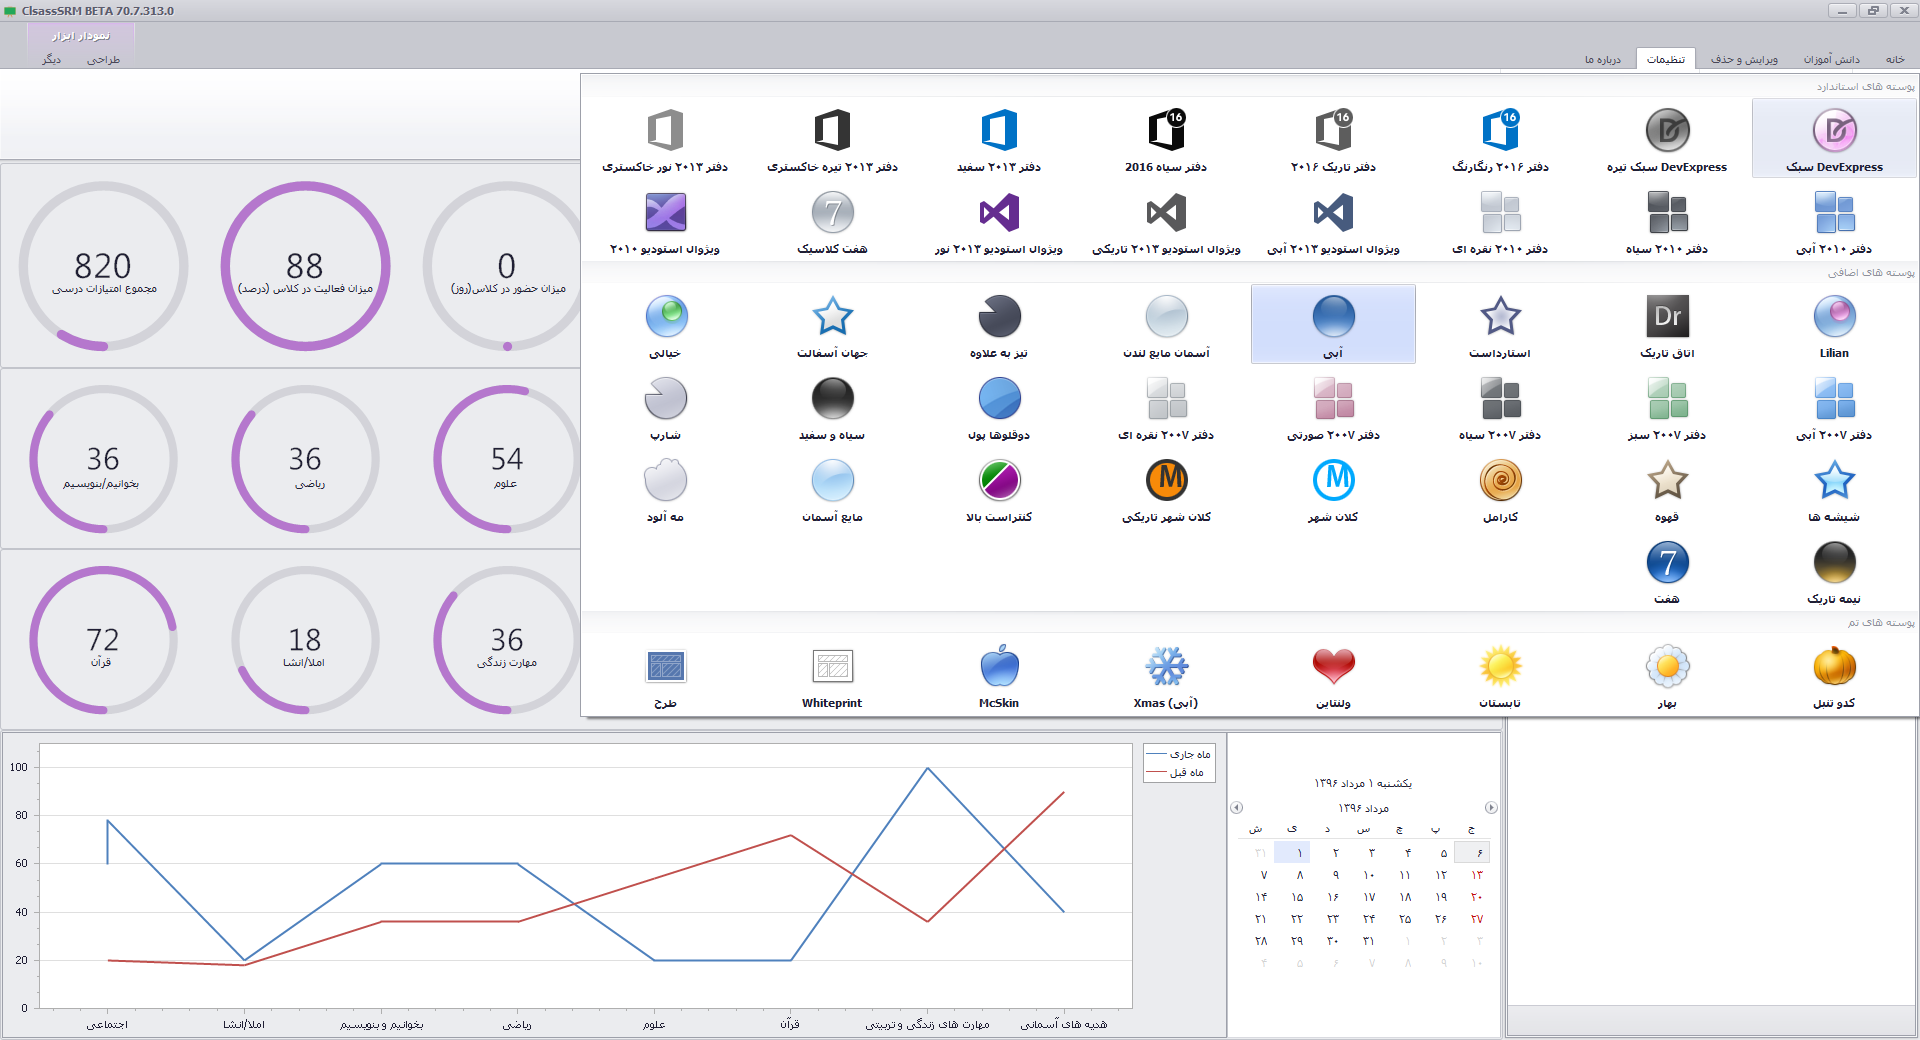Screen dimensions: 1920x1040
Task: Apply the Office 2010 Black skin
Action: pos(1667,221)
